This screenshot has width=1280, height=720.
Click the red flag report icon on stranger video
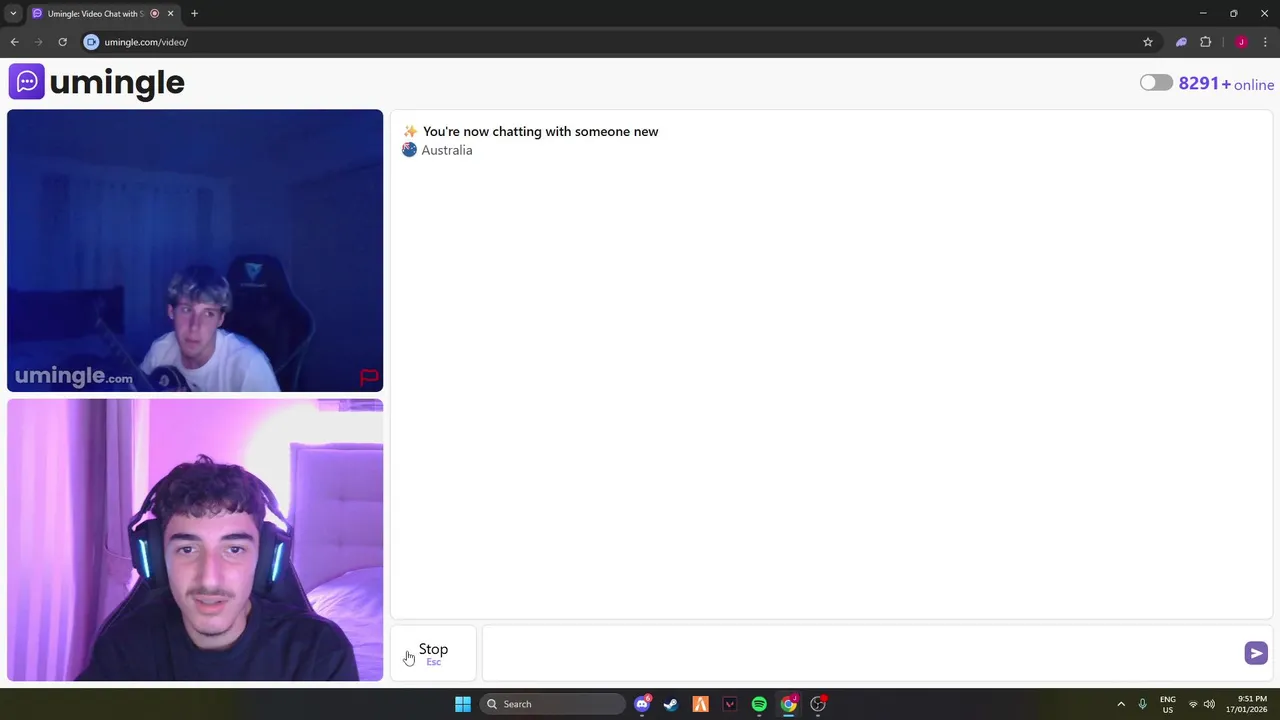tap(369, 377)
